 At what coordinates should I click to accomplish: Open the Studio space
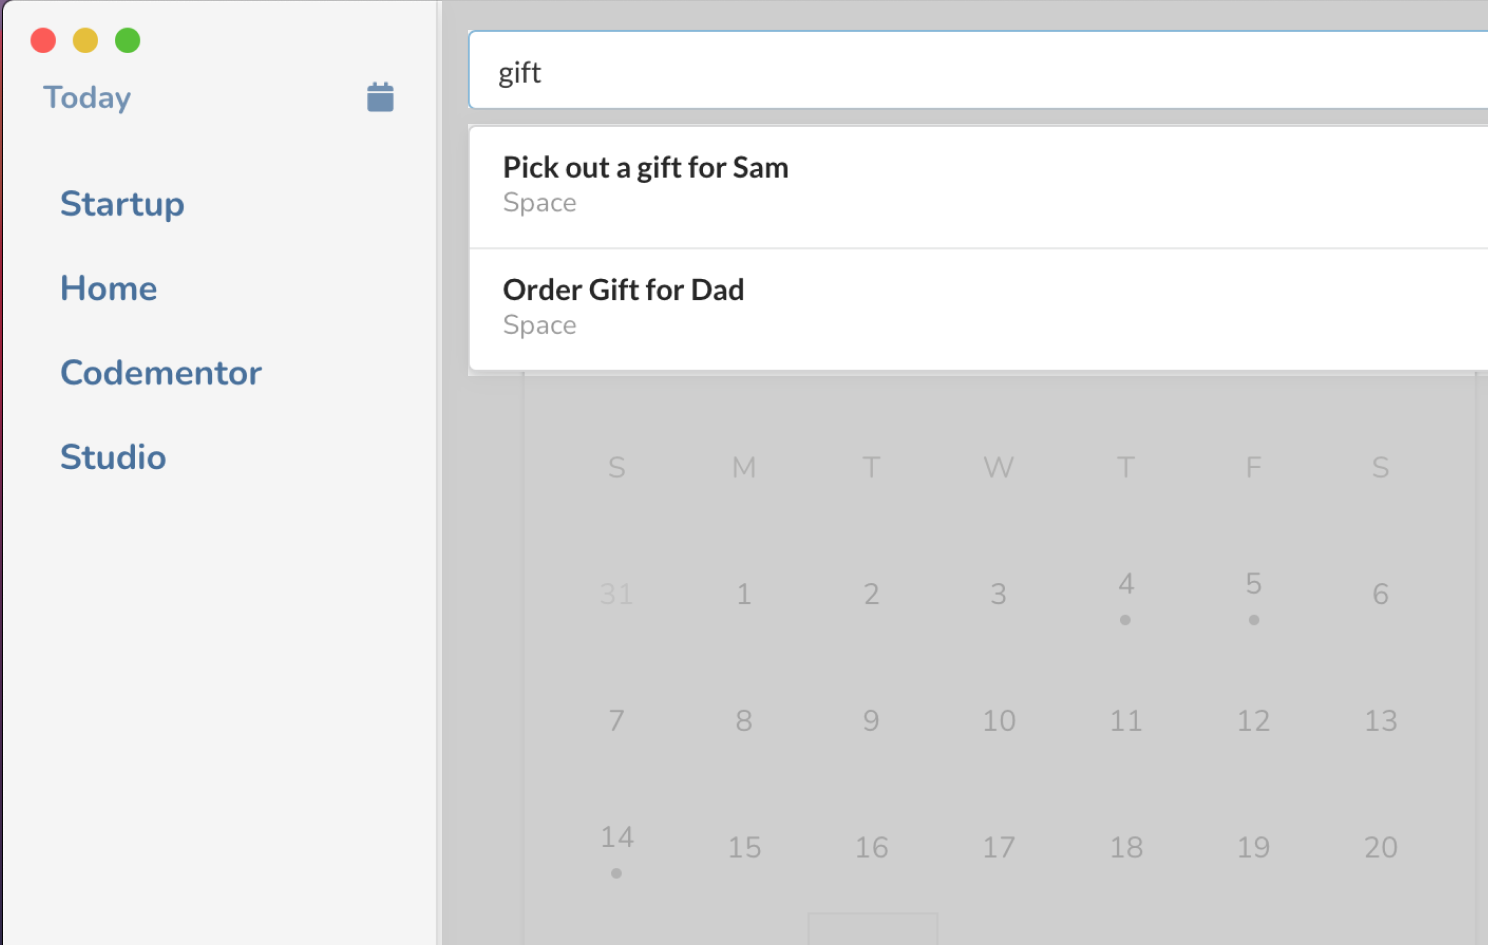point(113,457)
